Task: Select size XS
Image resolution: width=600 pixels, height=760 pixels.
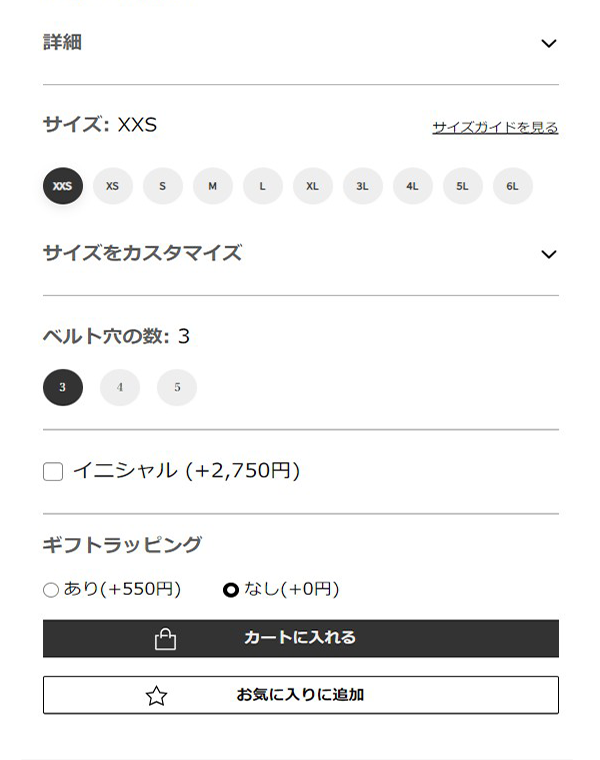Action: [112, 186]
